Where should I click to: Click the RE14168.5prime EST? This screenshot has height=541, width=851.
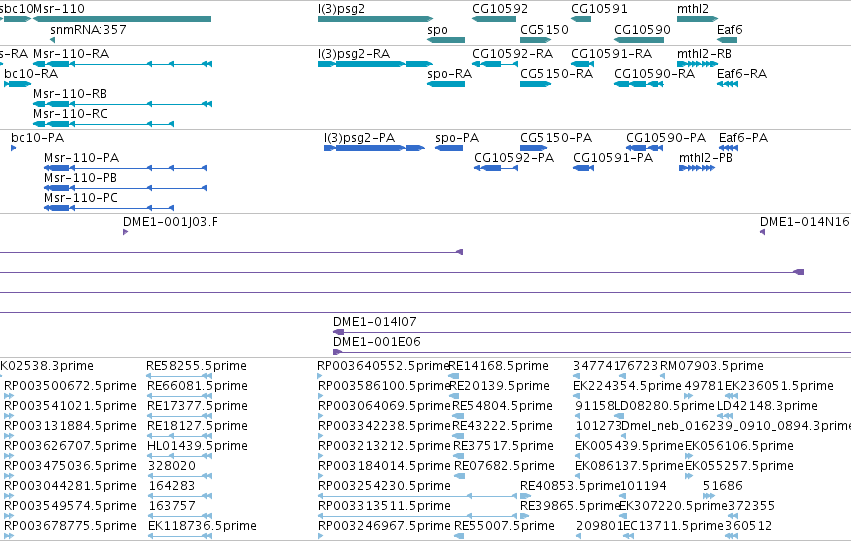[454, 375]
